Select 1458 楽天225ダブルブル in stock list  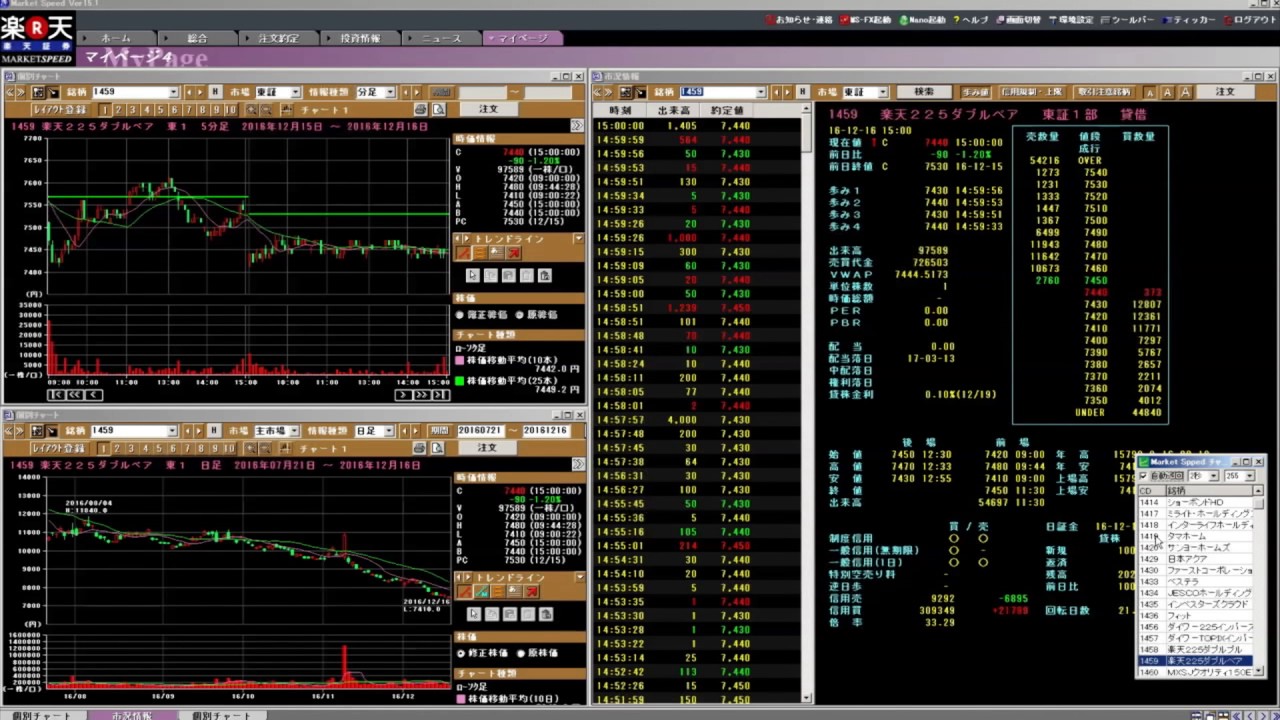pyautogui.click(x=1195, y=649)
